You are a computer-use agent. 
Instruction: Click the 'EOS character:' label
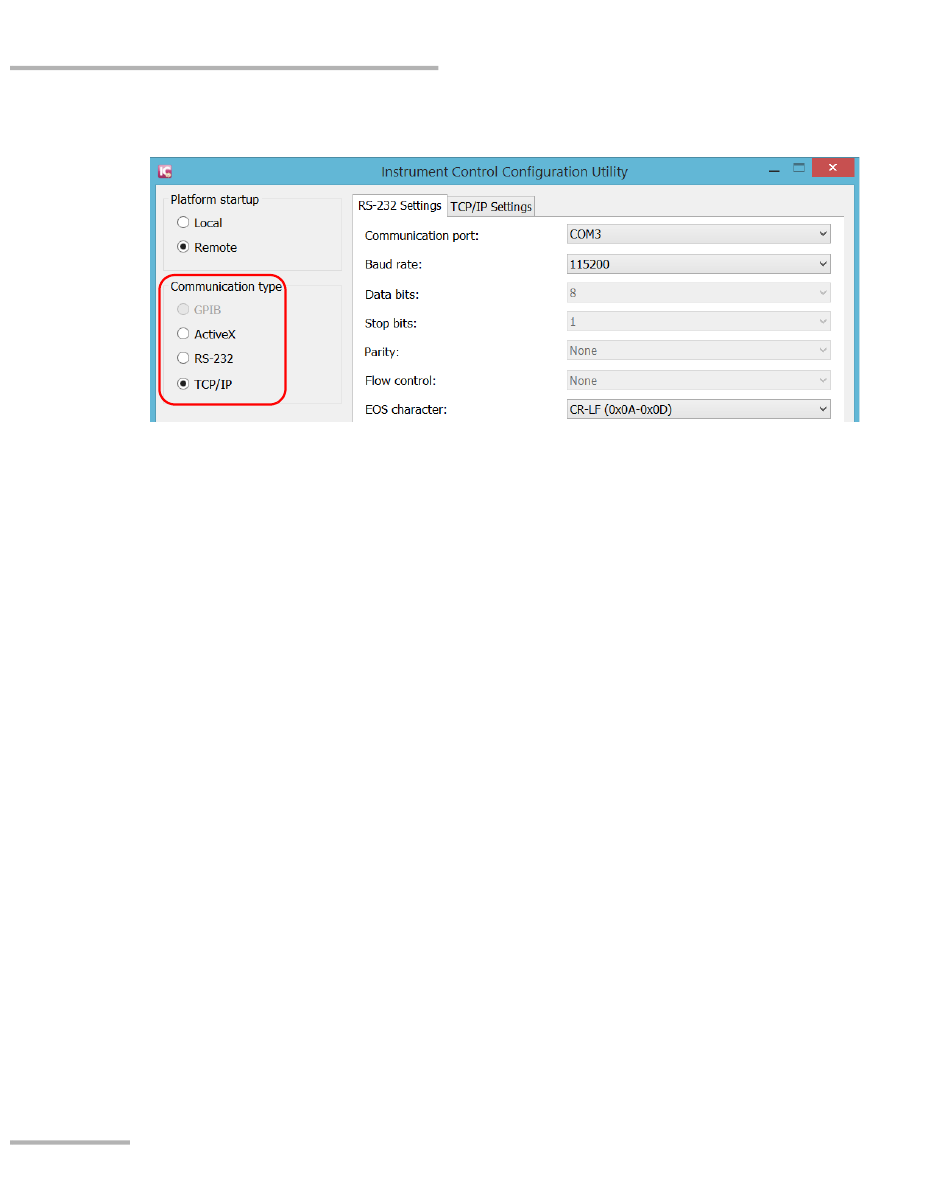(x=405, y=410)
